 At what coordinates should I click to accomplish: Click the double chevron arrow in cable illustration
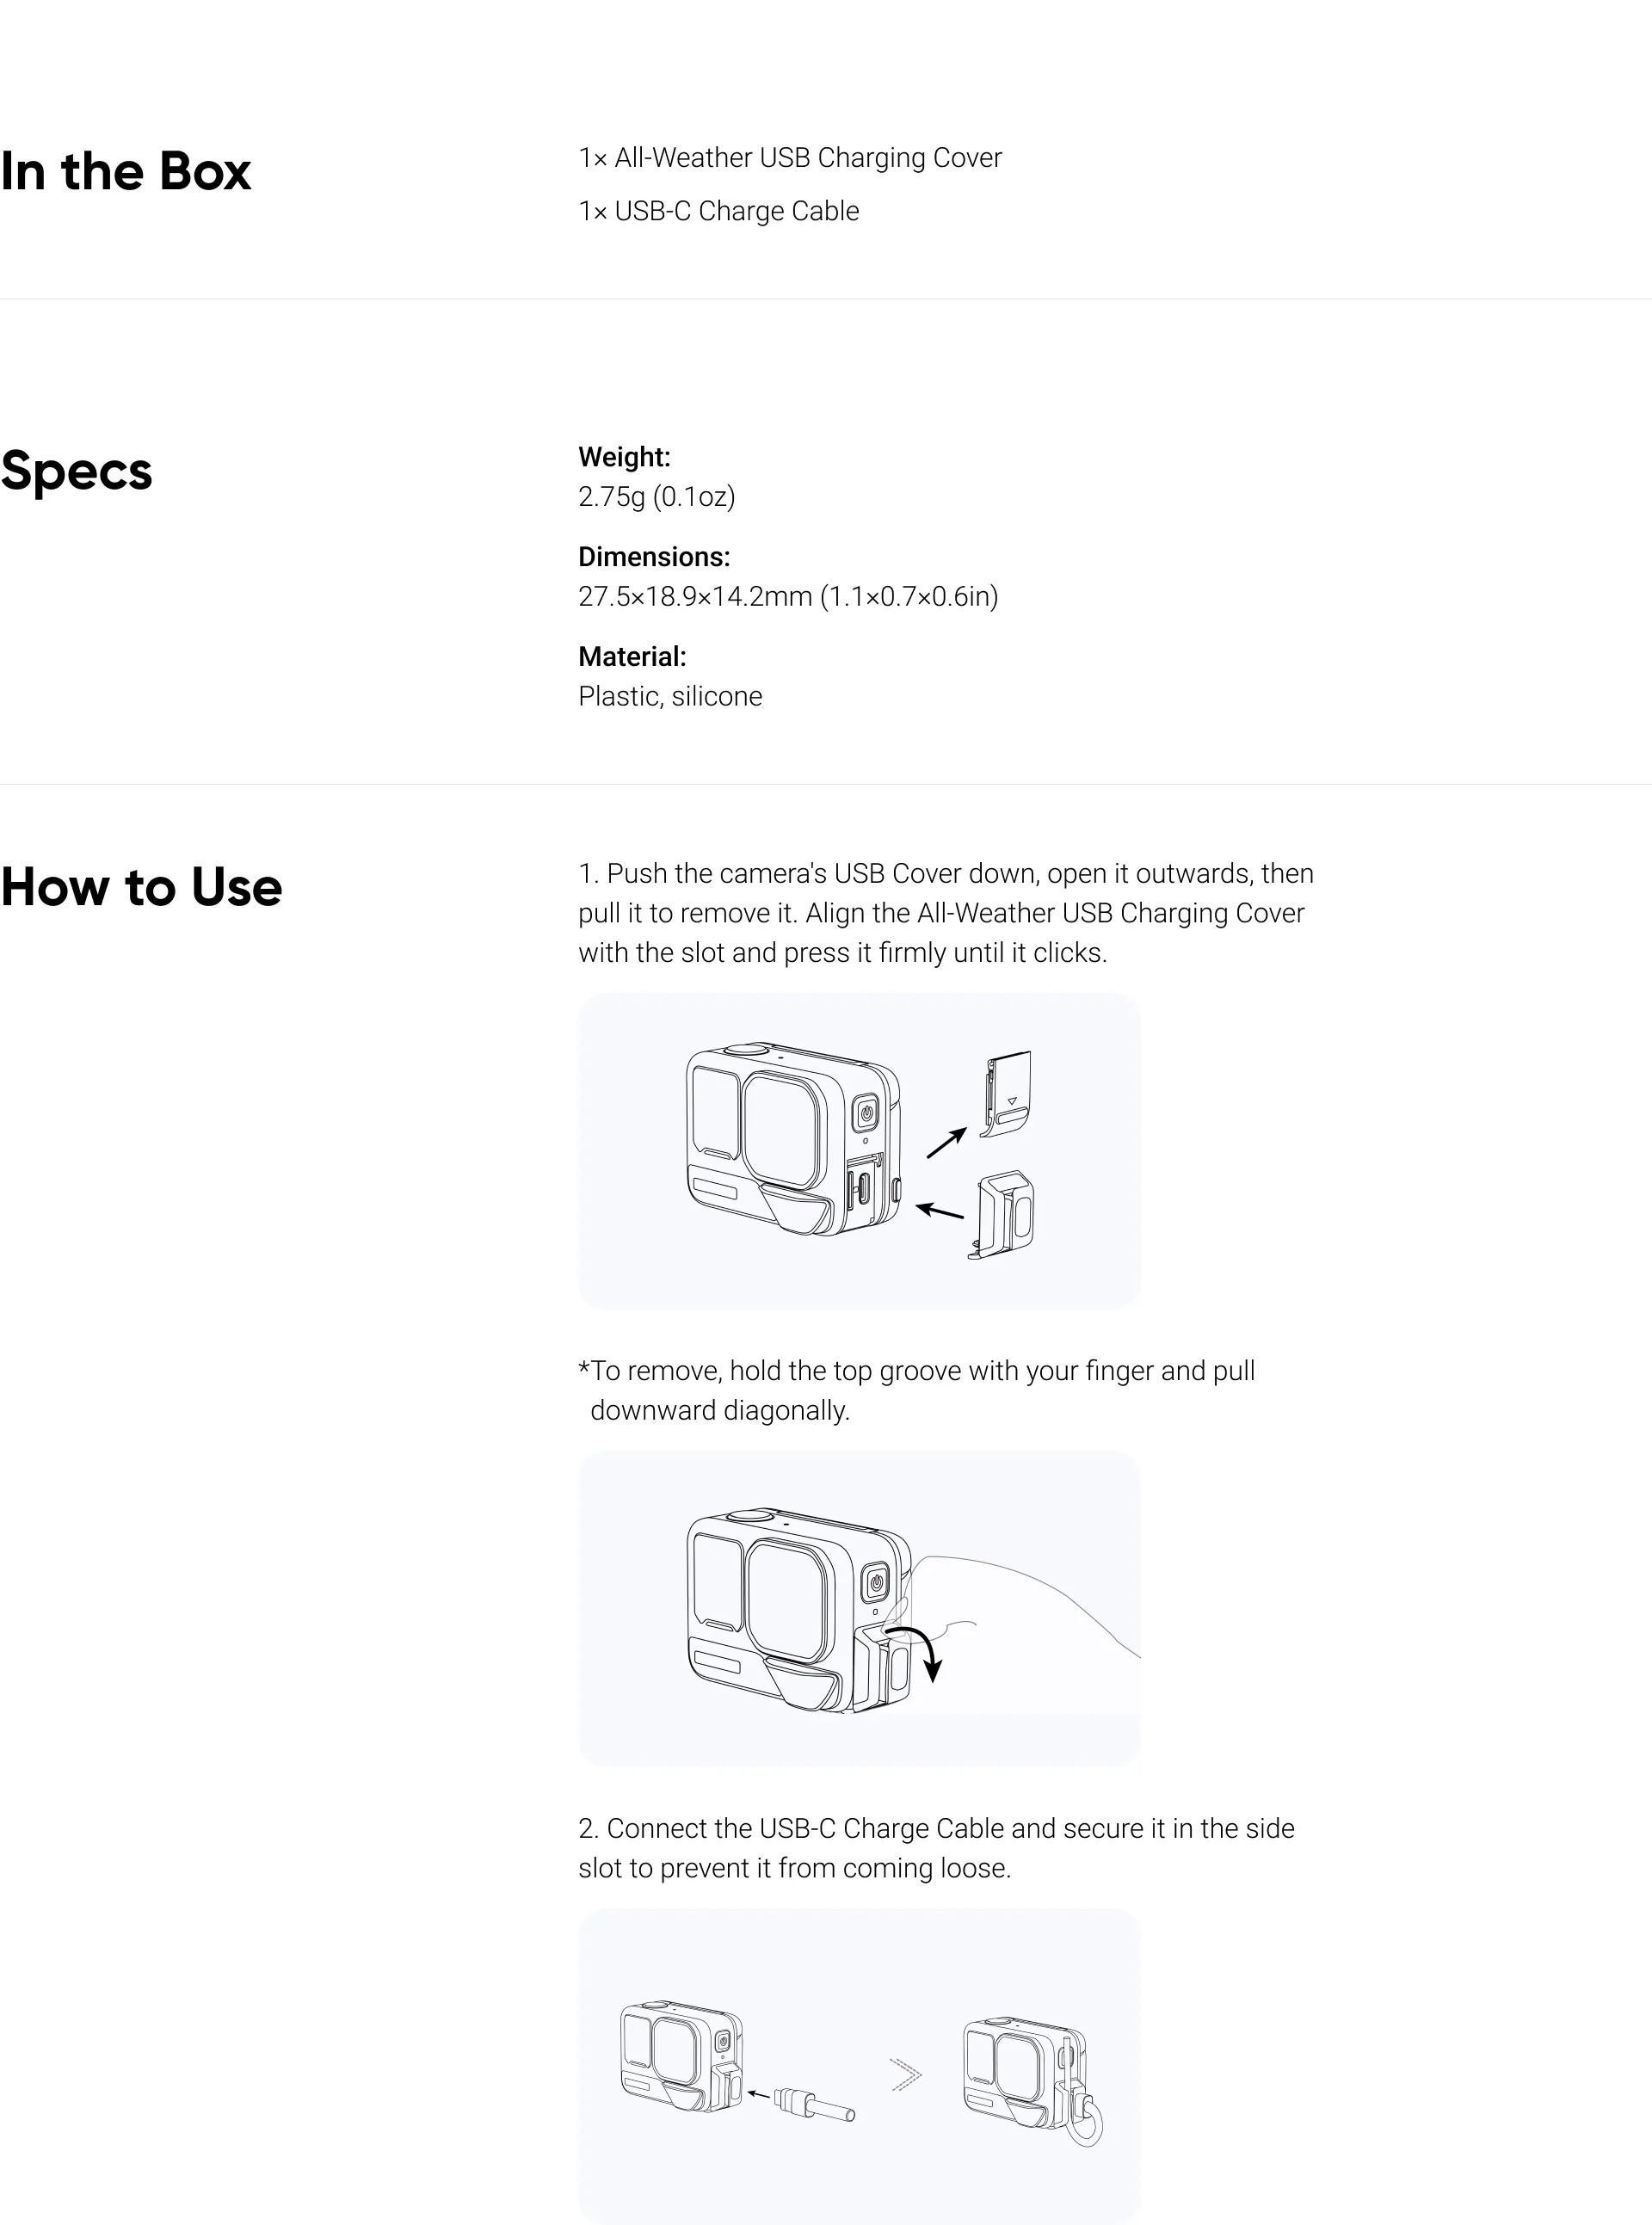pyautogui.click(x=906, y=2075)
